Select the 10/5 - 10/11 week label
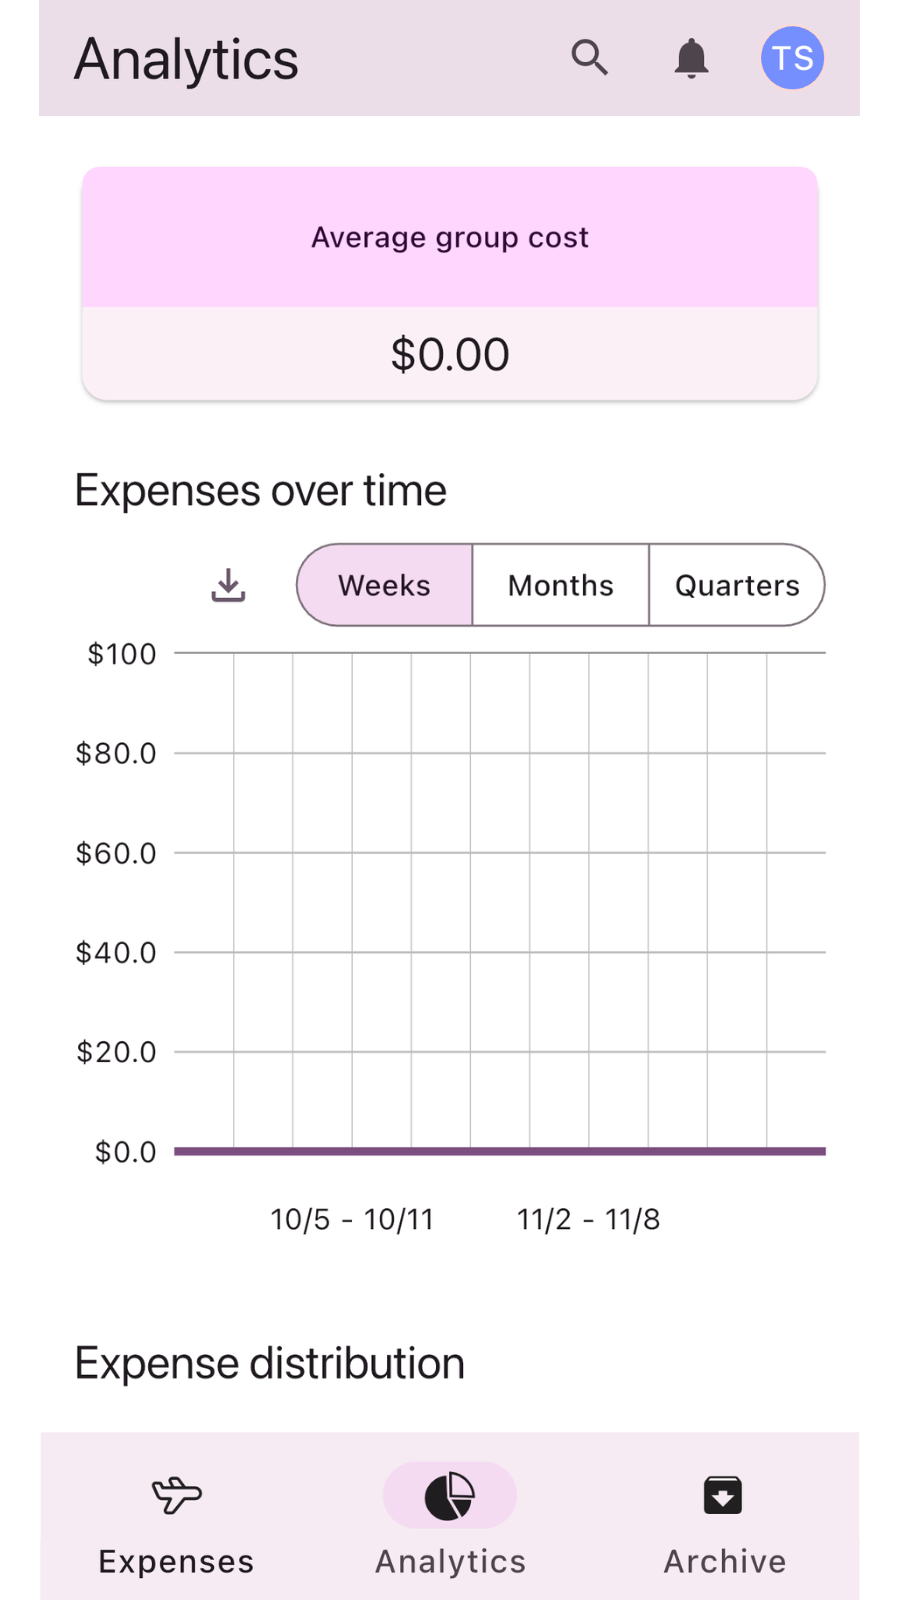Image resolution: width=900 pixels, height=1600 pixels. [x=352, y=1219]
